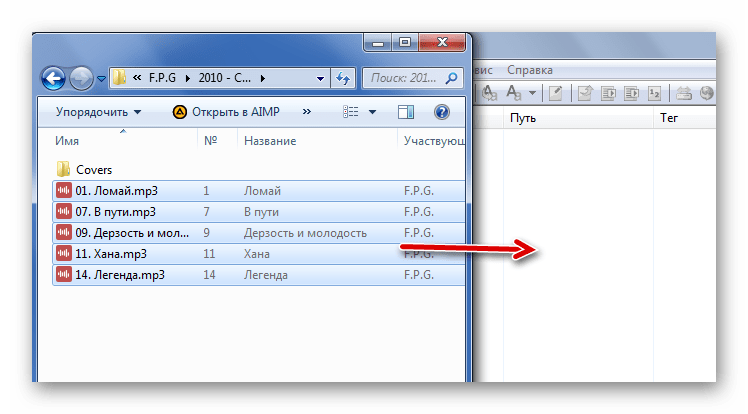Toggle the preview pane icon

point(406,112)
